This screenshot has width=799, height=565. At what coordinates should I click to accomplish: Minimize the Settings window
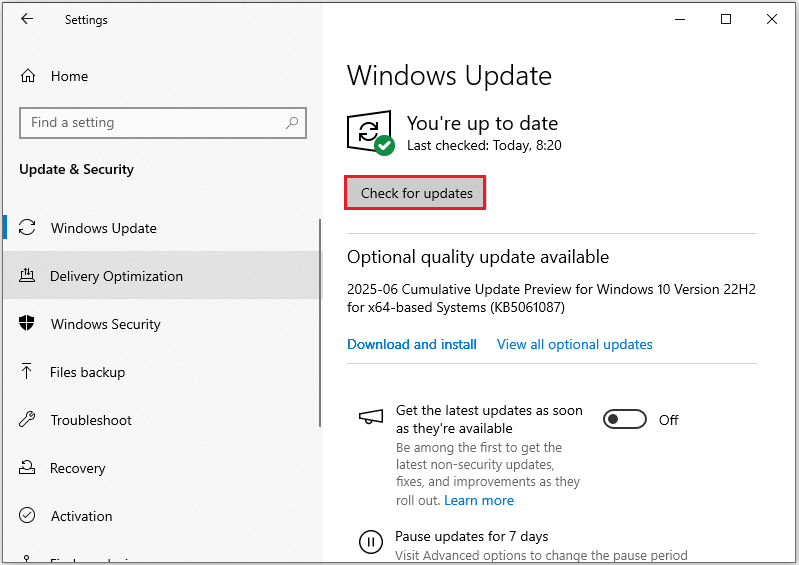pyautogui.click(x=680, y=19)
